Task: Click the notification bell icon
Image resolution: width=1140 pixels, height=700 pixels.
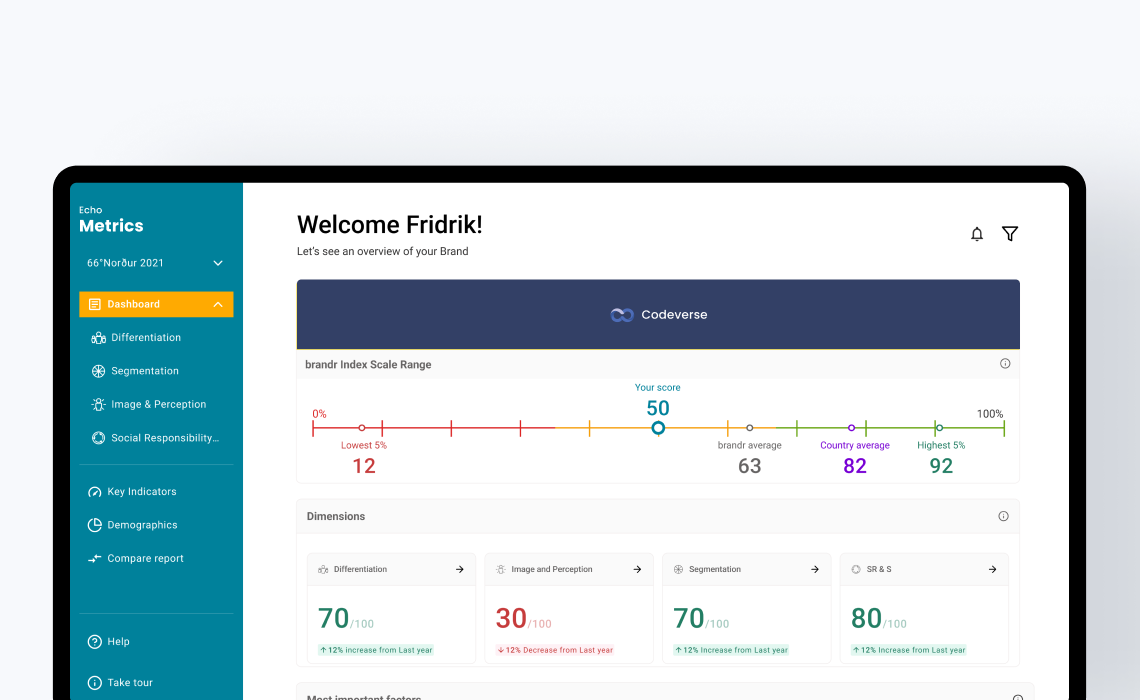Action: pyautogui.click(x=977, y=234)
